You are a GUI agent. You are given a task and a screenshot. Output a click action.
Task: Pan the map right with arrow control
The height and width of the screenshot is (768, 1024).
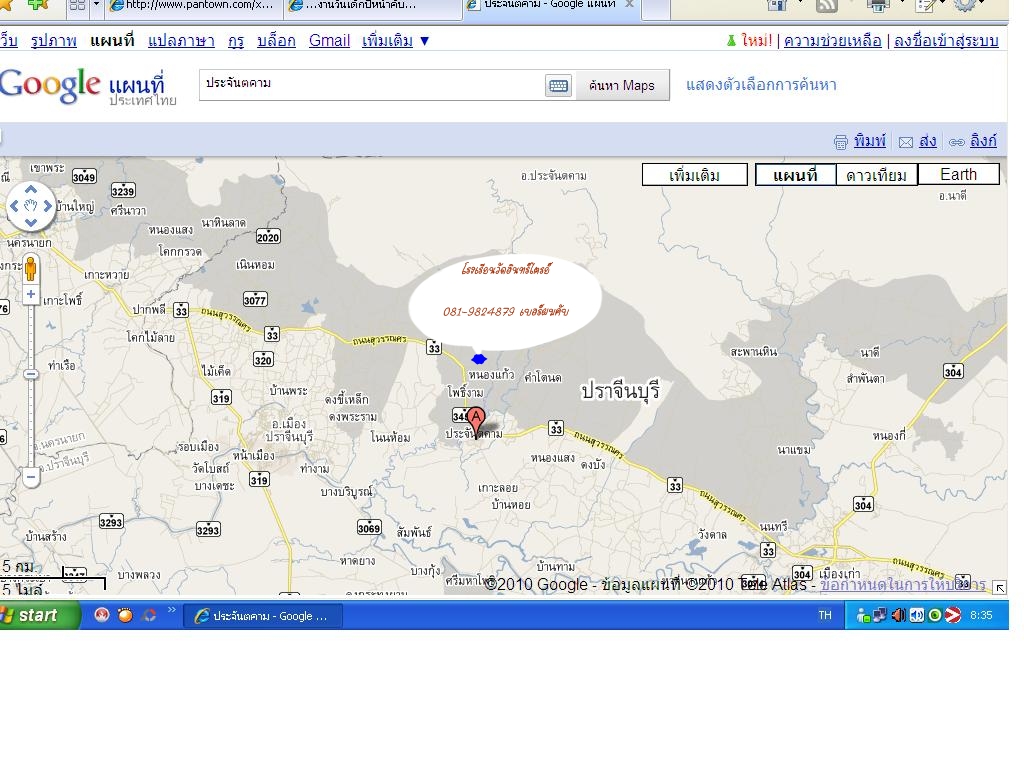(x=48, y=206)
